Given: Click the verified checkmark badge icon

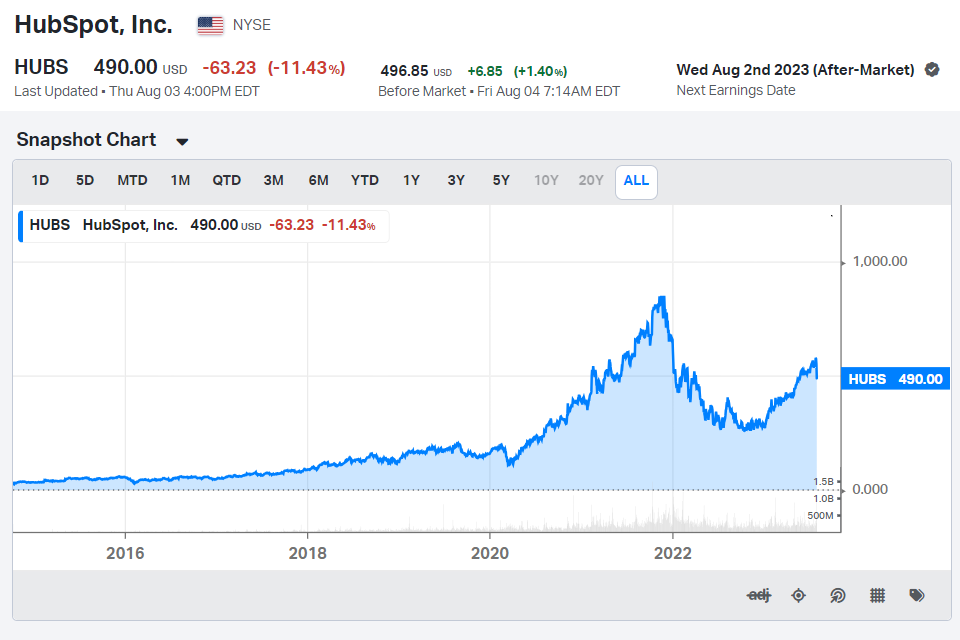Looking at the screenshot, I should coord(932,70).
